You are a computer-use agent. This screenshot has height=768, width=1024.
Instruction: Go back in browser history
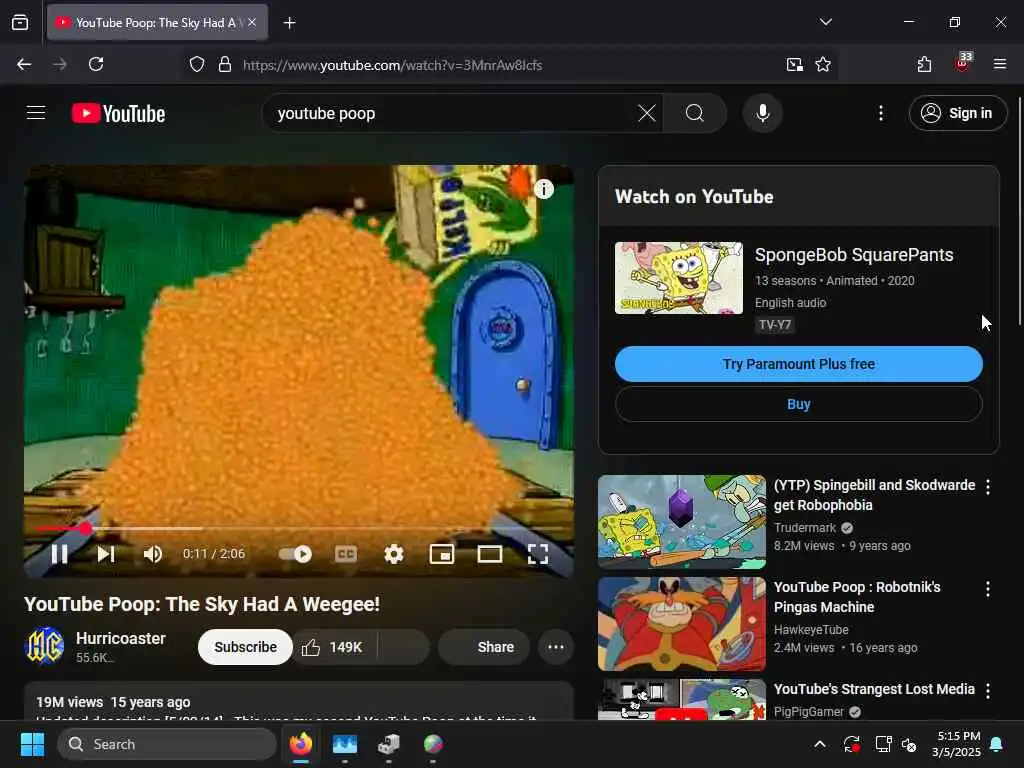(x=24, y=64)
